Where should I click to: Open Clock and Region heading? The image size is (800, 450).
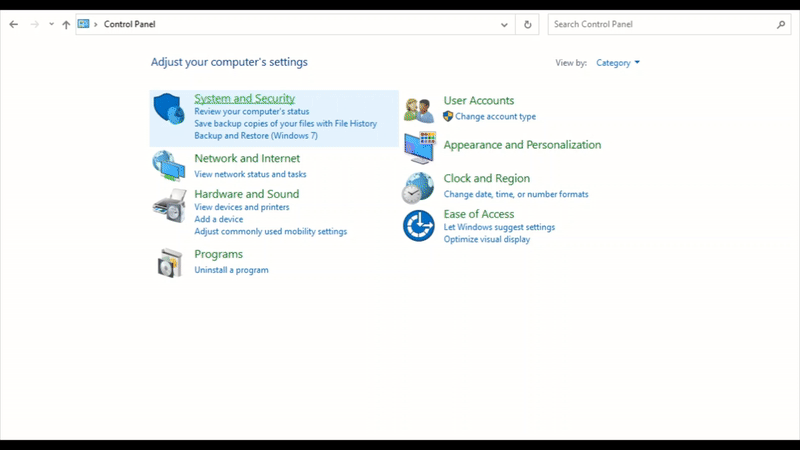point(486,178)
